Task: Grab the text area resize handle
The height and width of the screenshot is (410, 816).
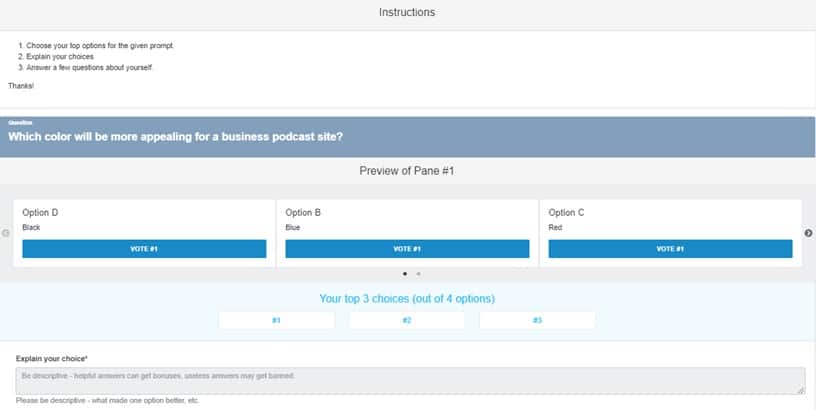Action: point(800,390)
